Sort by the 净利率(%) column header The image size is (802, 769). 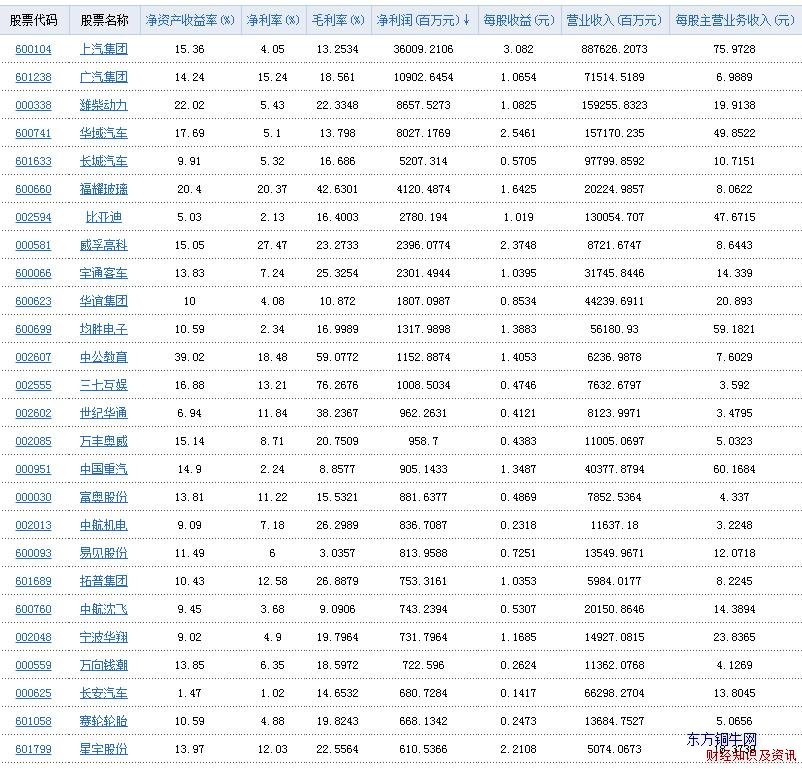273,20
